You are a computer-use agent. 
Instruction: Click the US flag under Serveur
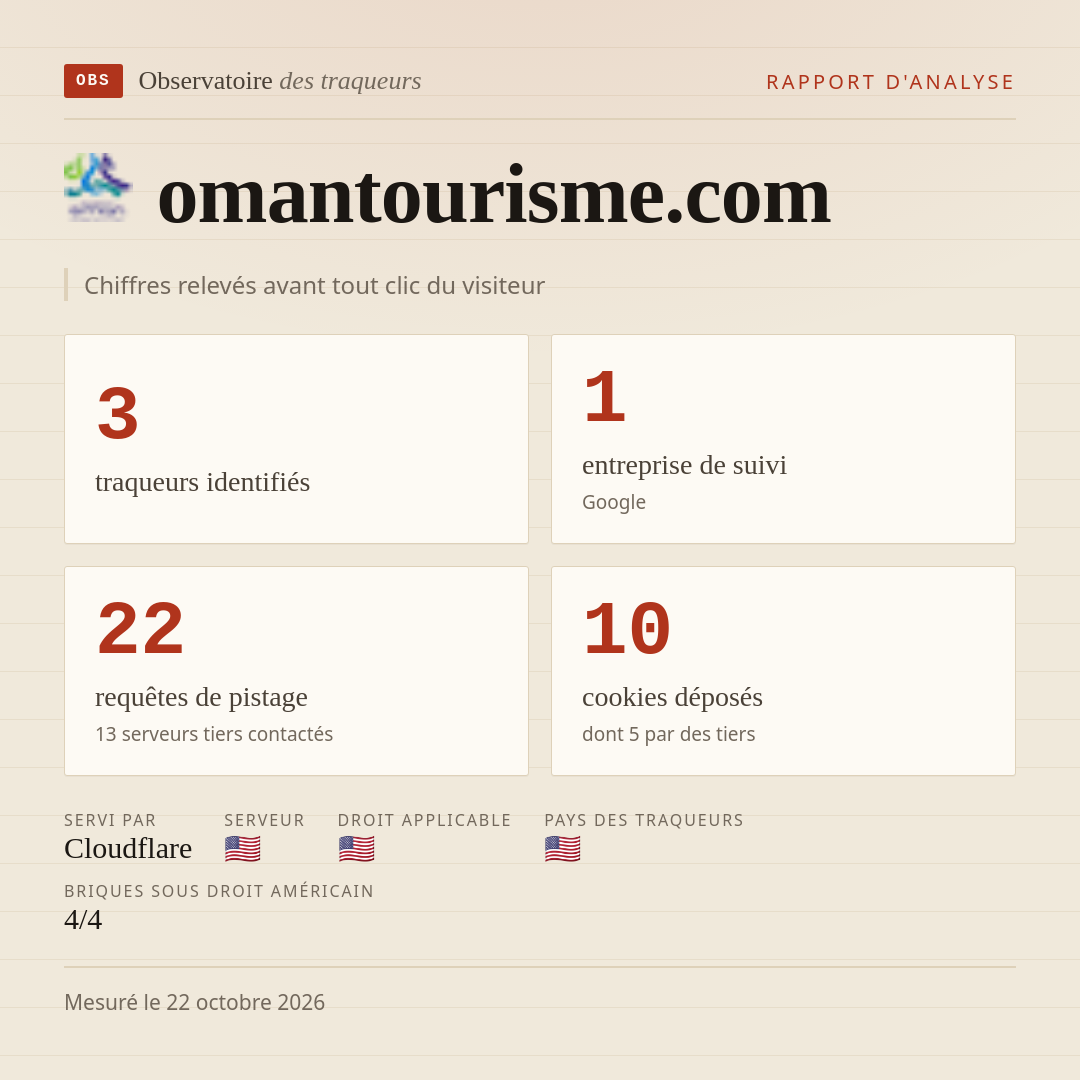click(242, 849)
